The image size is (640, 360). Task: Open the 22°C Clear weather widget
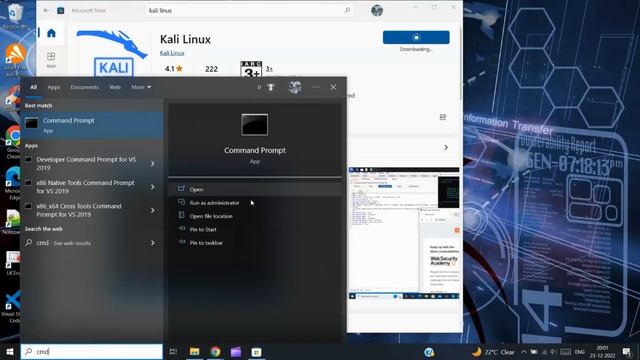tap(493, 352)
